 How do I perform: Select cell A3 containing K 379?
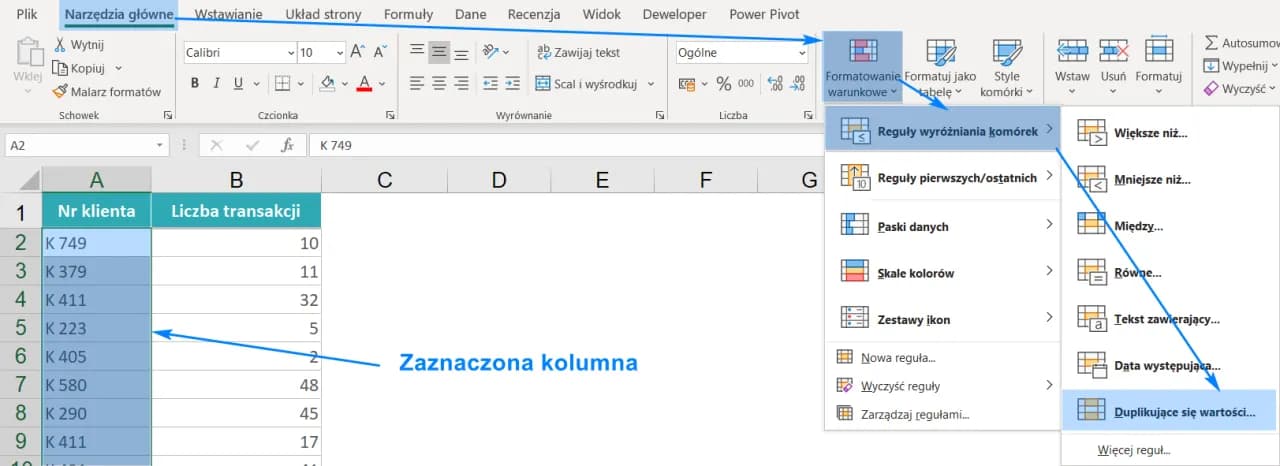tap(96, 271)
